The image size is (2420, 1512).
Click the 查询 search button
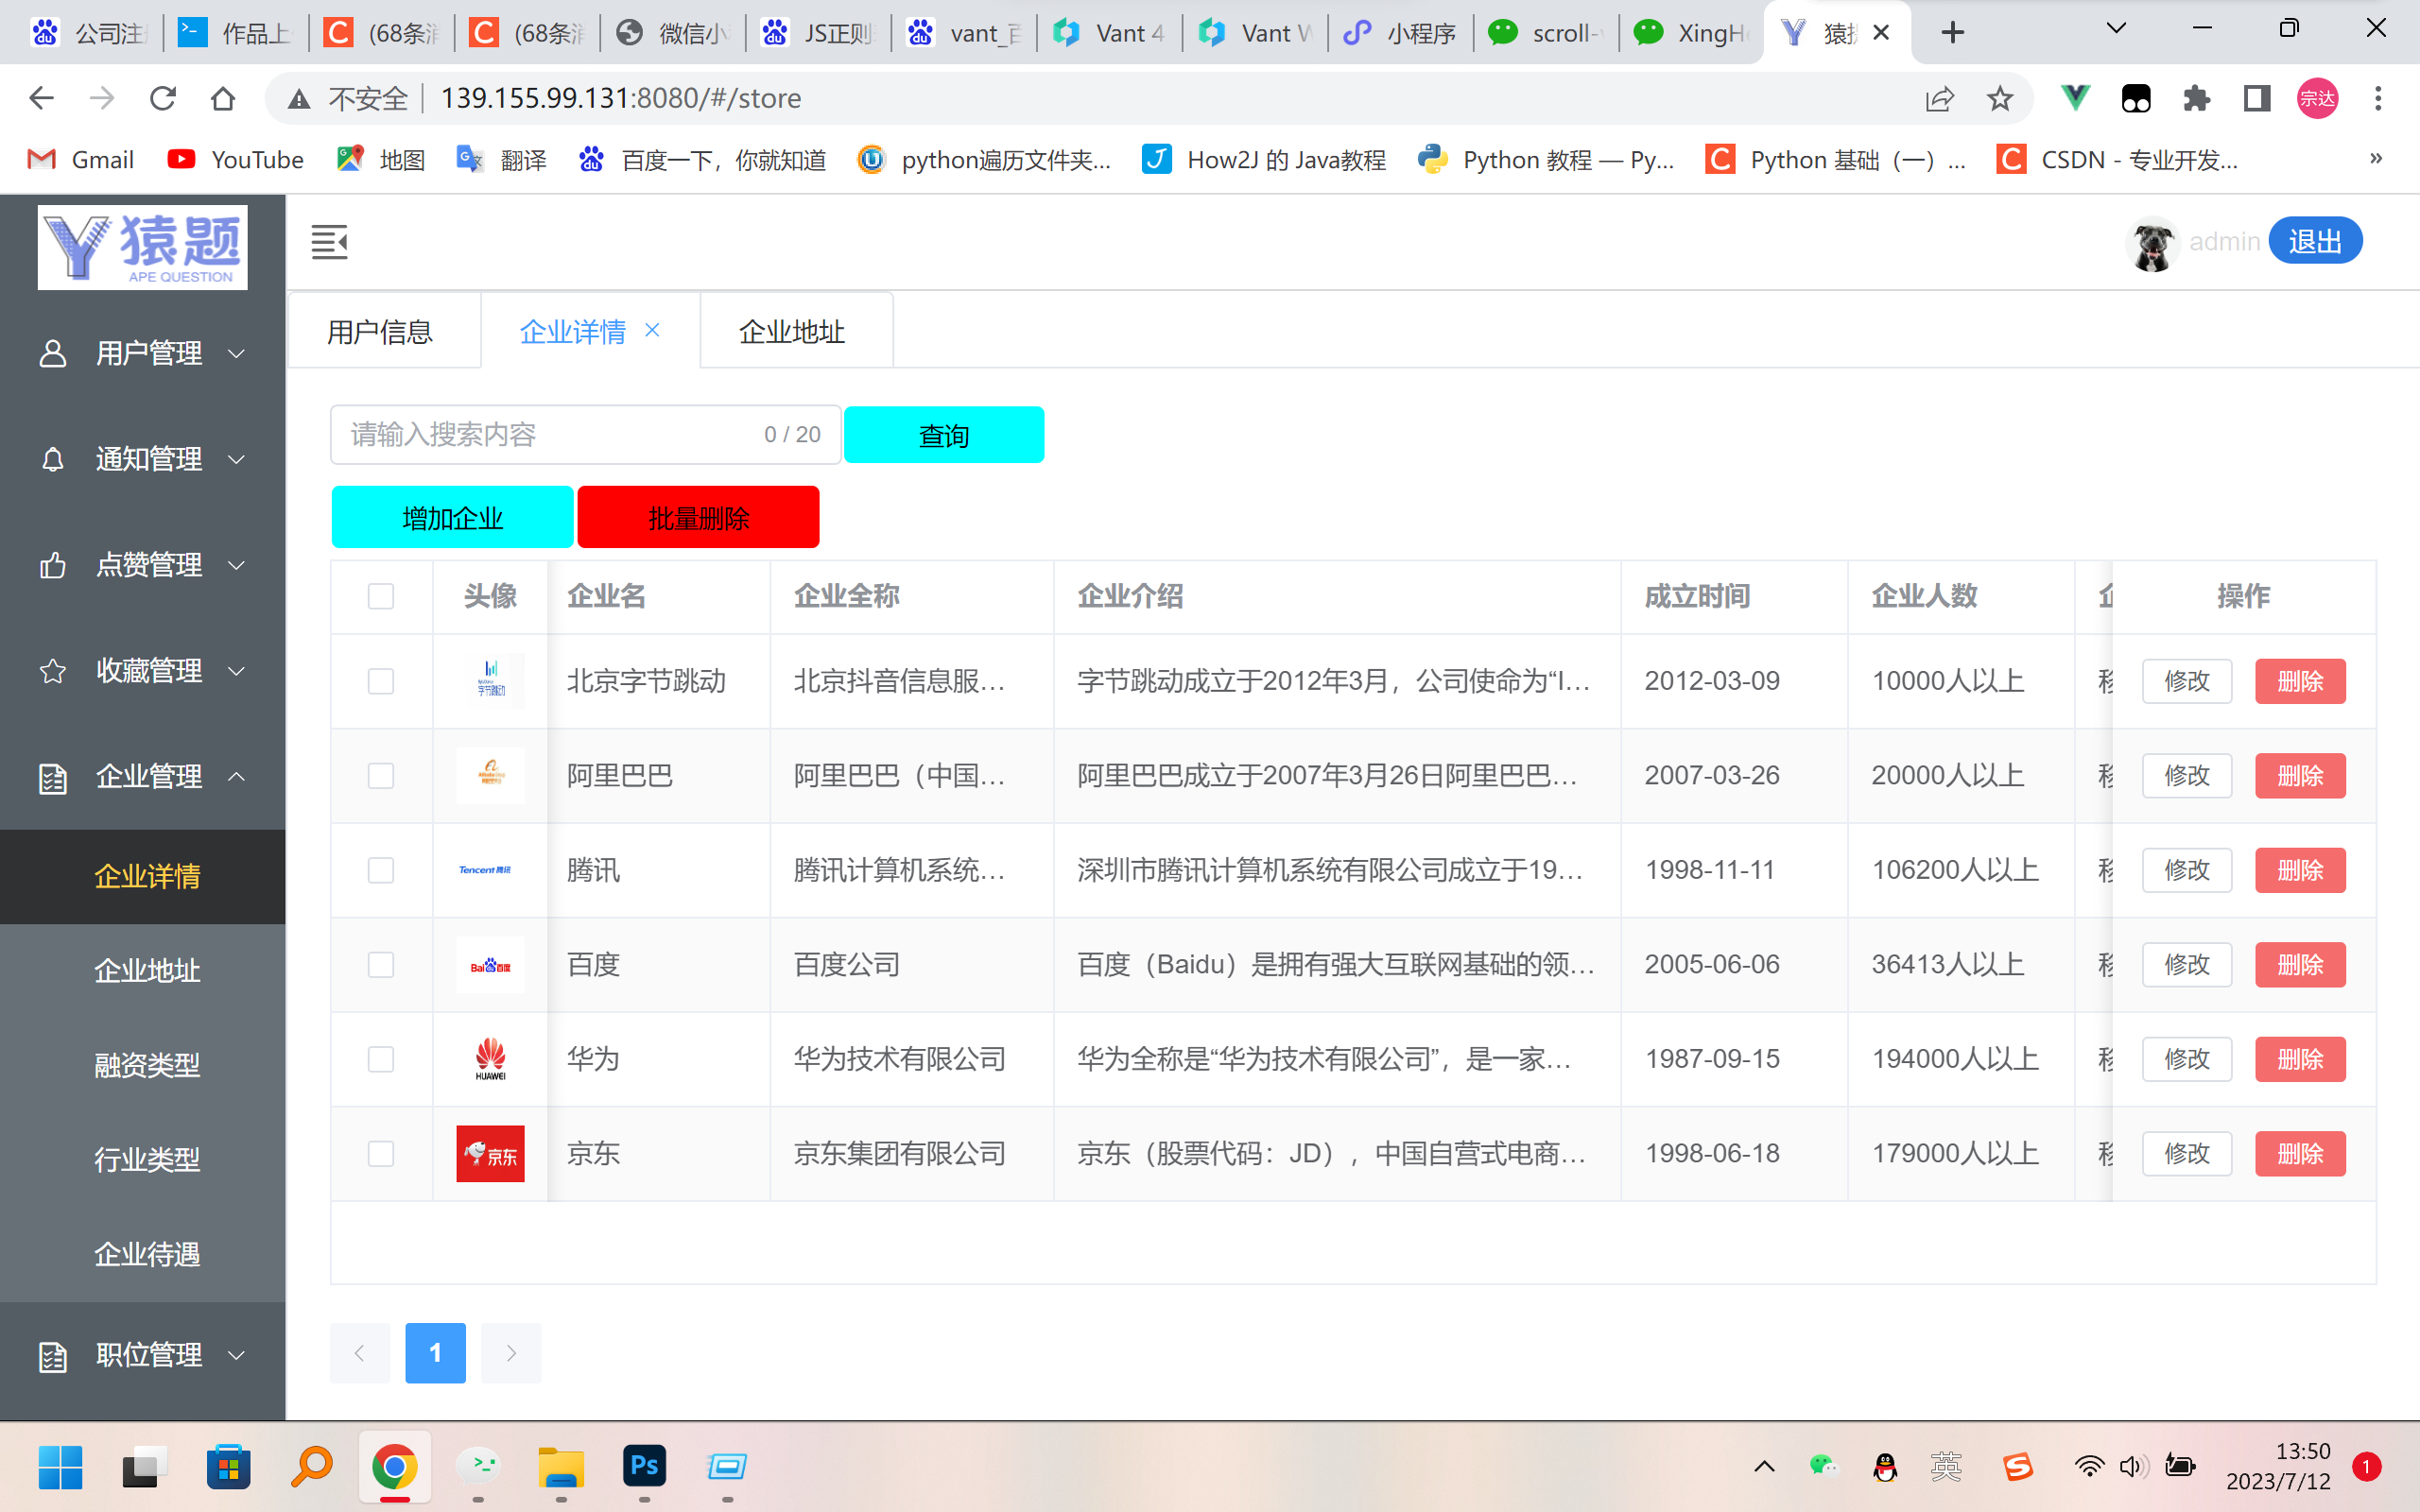[944, 435]
